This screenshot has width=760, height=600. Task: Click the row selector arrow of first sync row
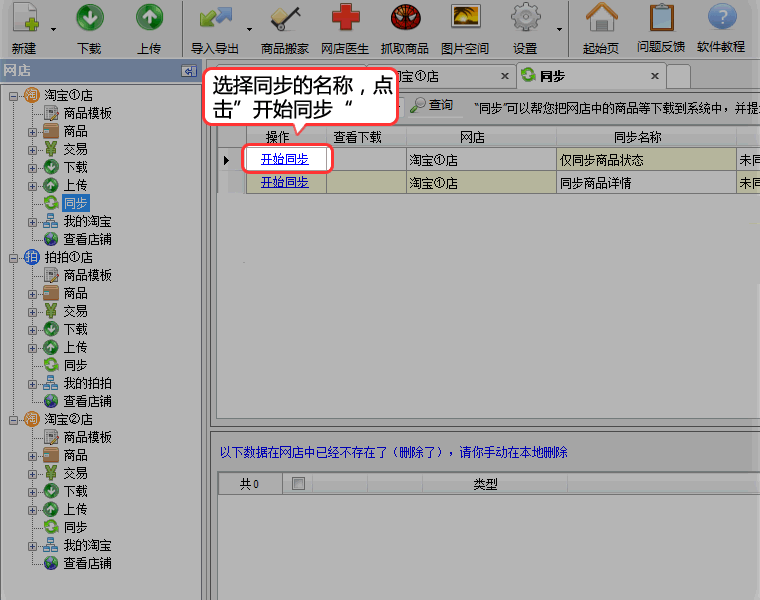(x=226, y=160)
